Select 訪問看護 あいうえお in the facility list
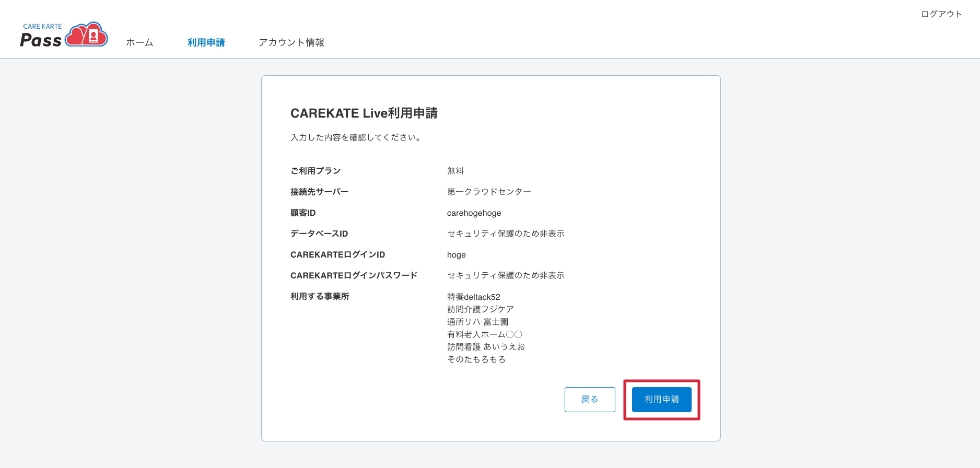 482,347
